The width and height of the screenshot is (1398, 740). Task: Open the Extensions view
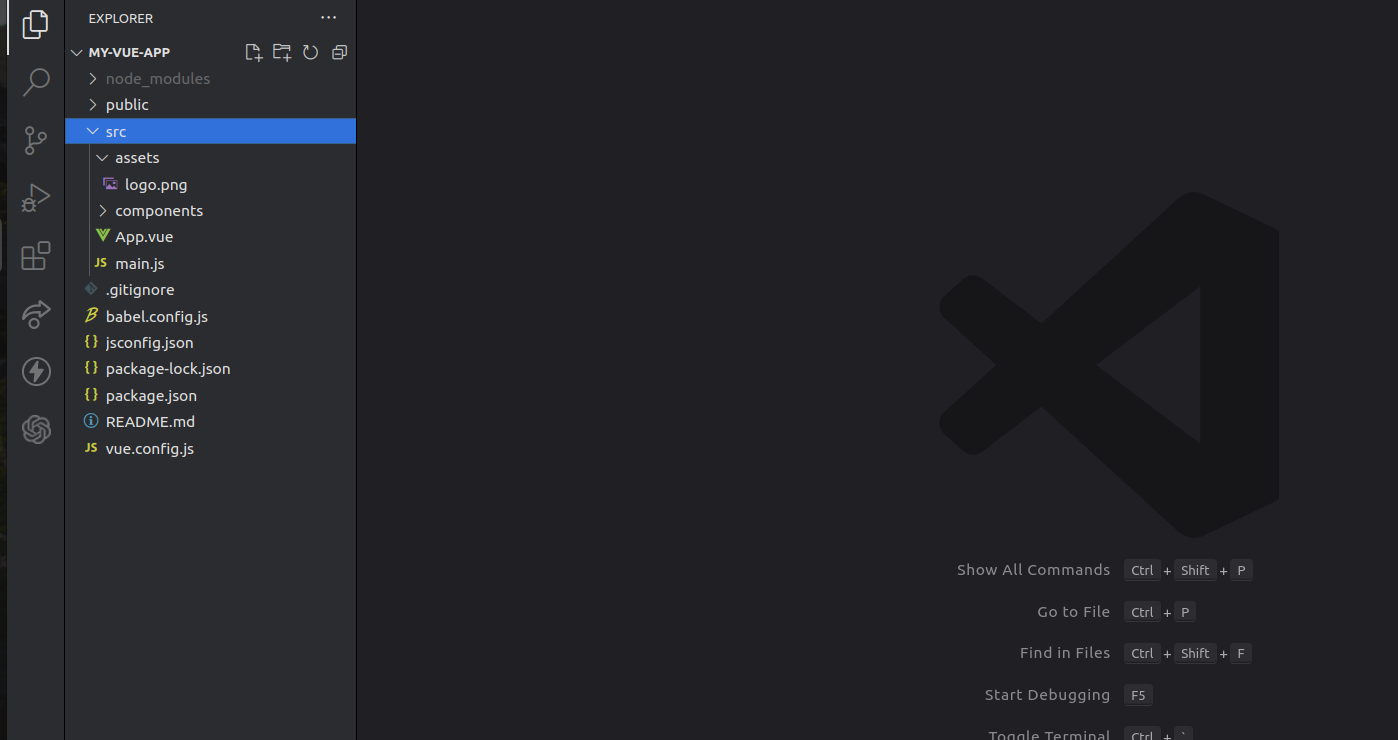point(36,256)
